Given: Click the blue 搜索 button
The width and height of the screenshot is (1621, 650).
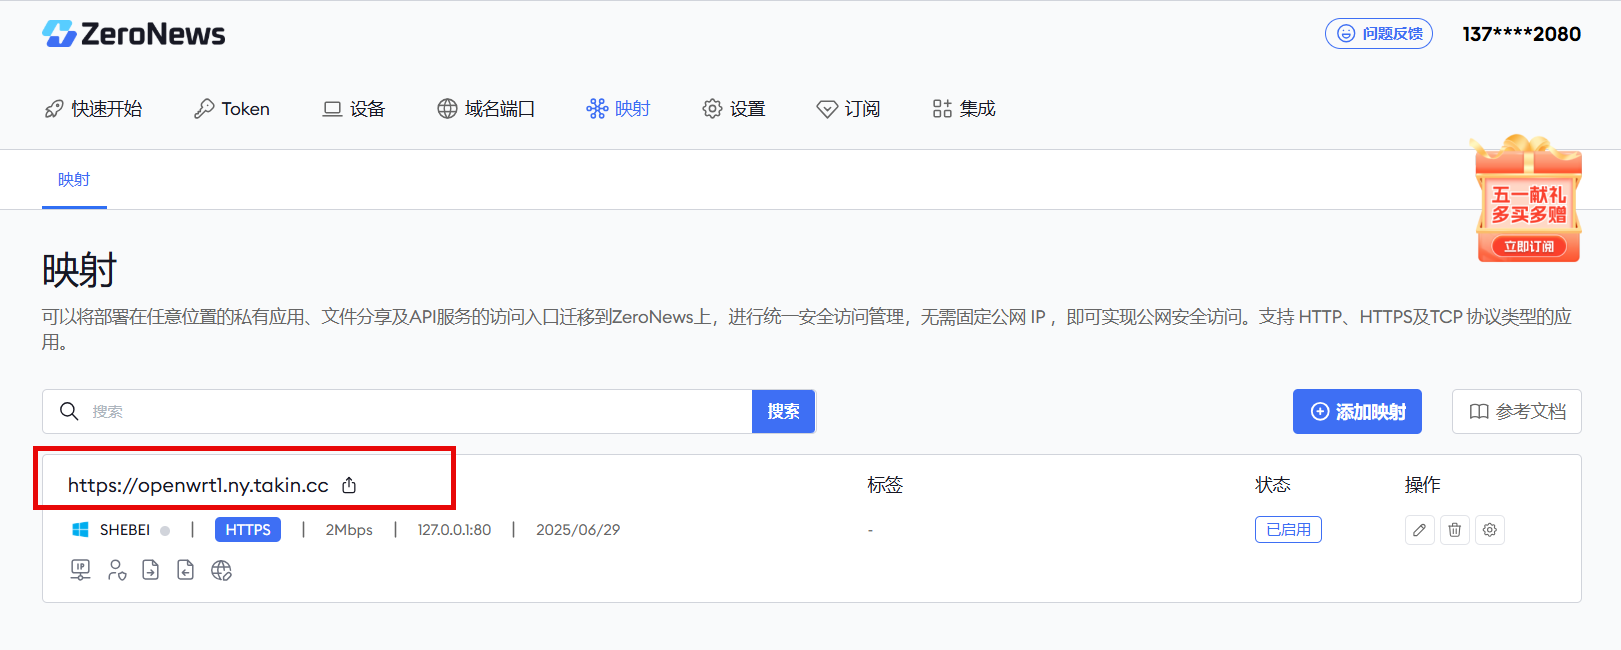Looking at the screenshot, I should coord(783,412).
